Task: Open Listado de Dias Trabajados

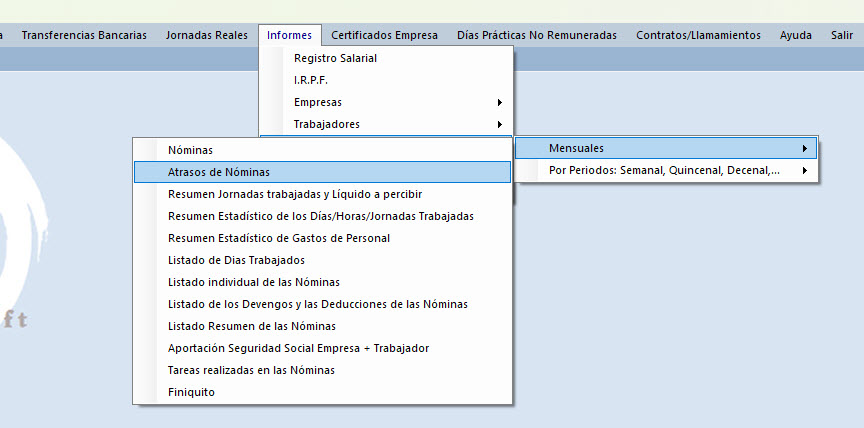Action: click(237, 260)
